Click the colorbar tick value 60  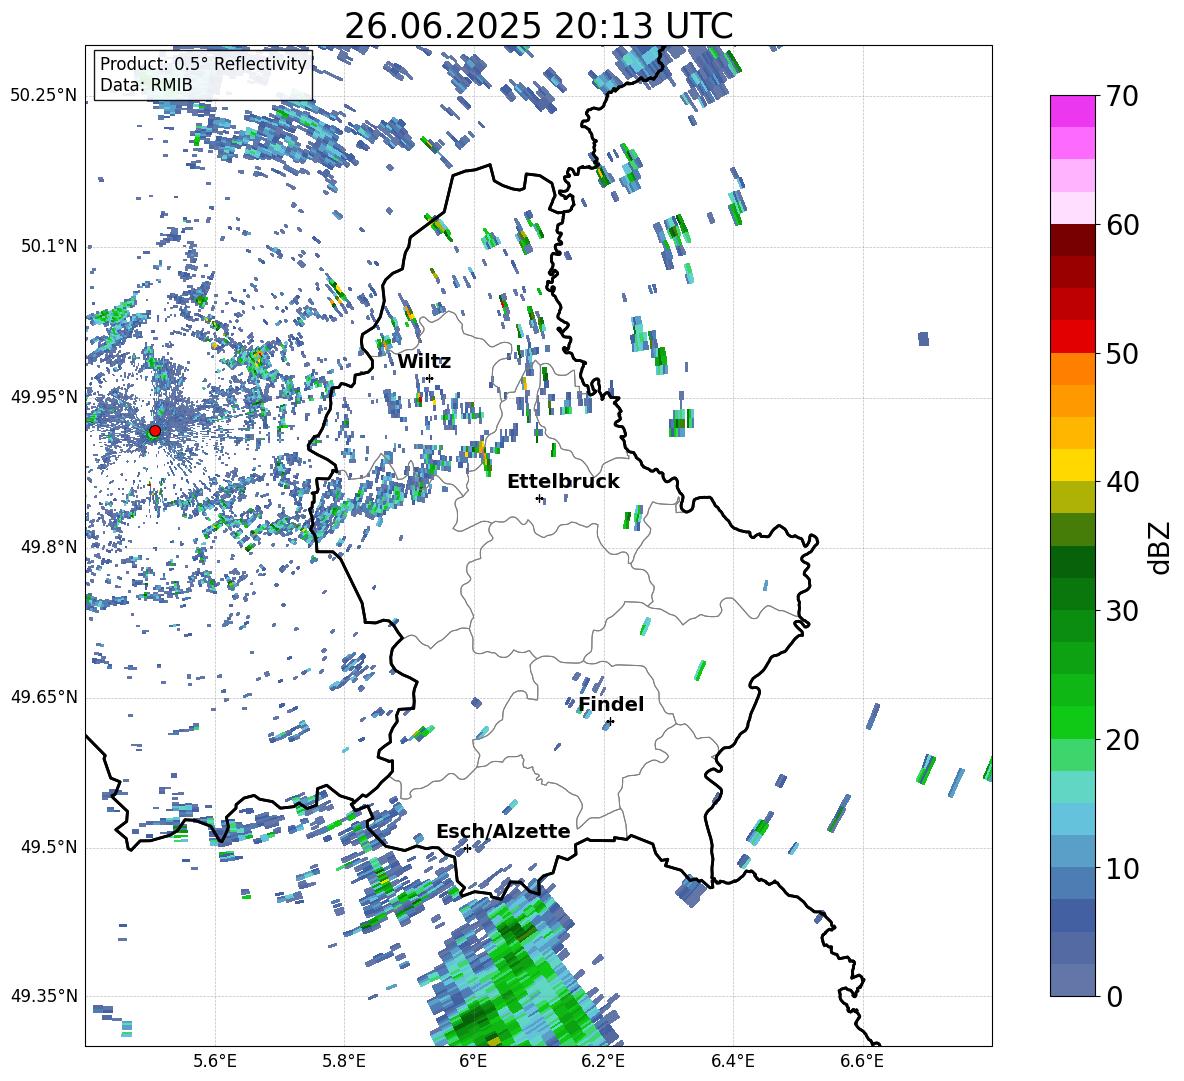click(1121, 225)
